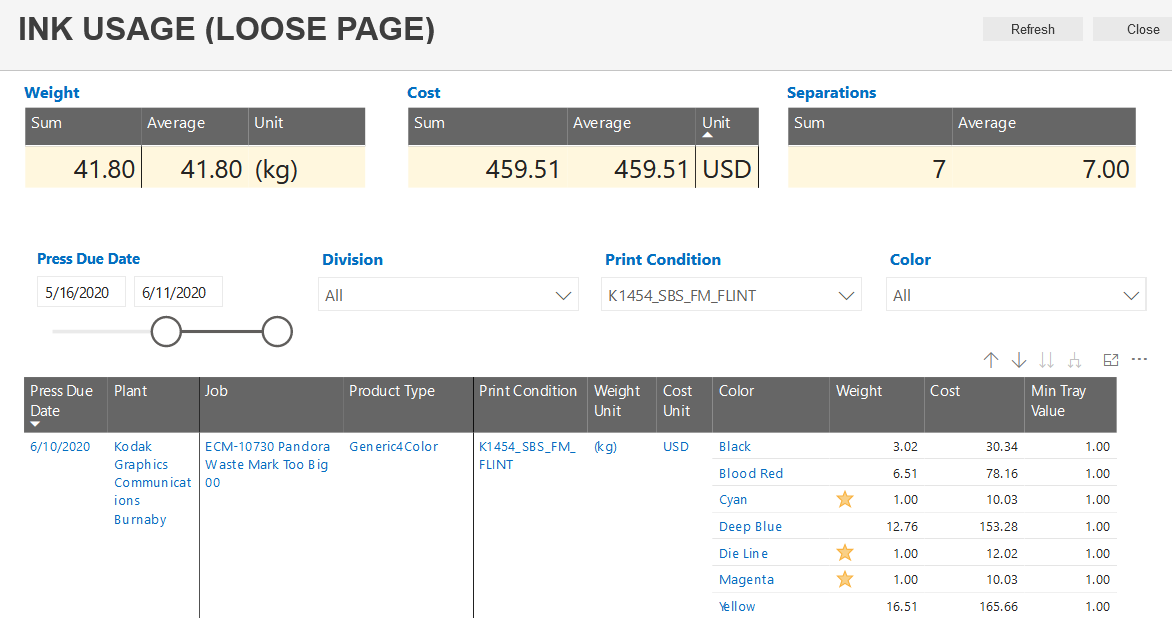1172x631 pixels.
Task: Click the double-arrow next level icon
Action: pyautogui.click(x=1047, y=360)
